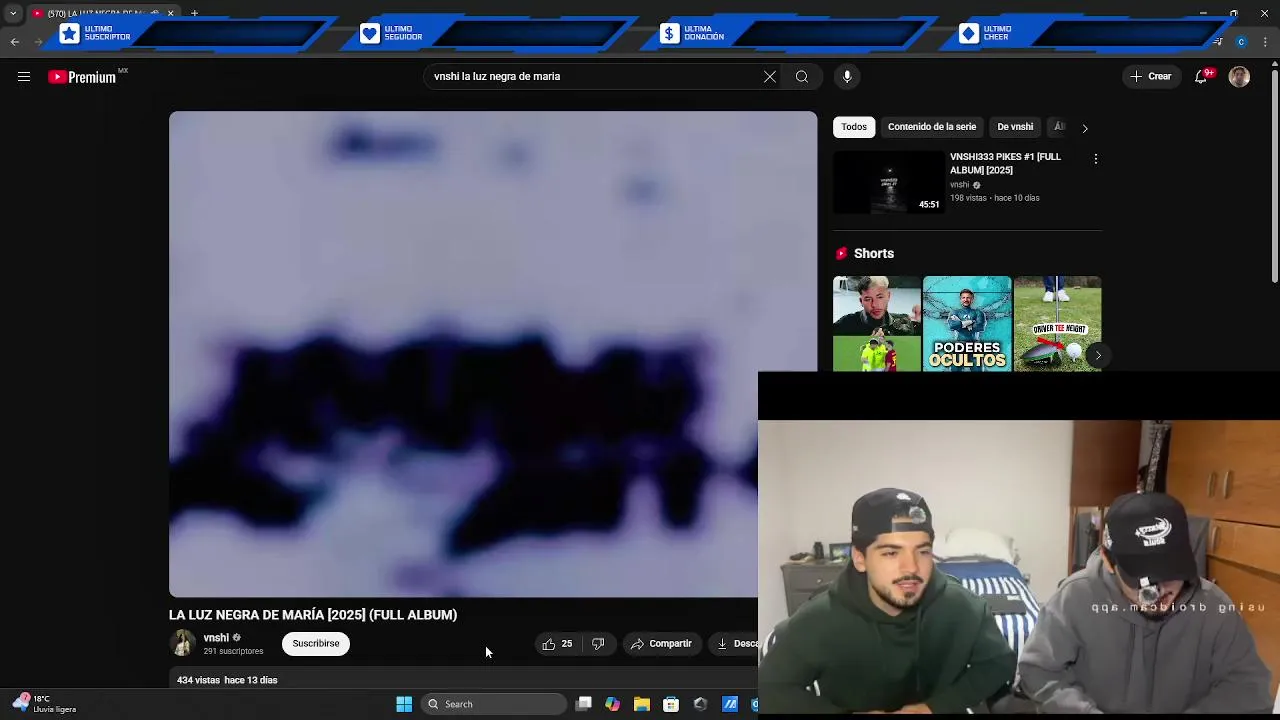Subscribe with the Suscribirse button

click(316, 644)
